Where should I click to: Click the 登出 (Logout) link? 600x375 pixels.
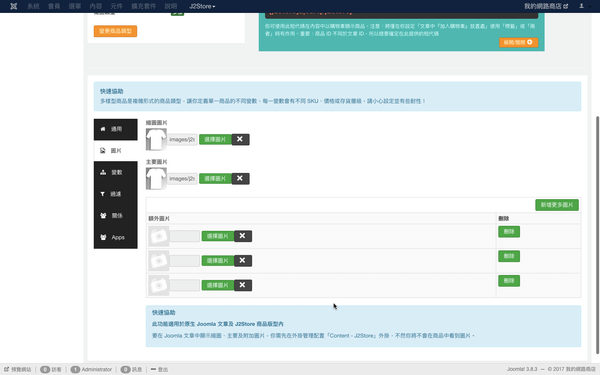tap(159, 369)
